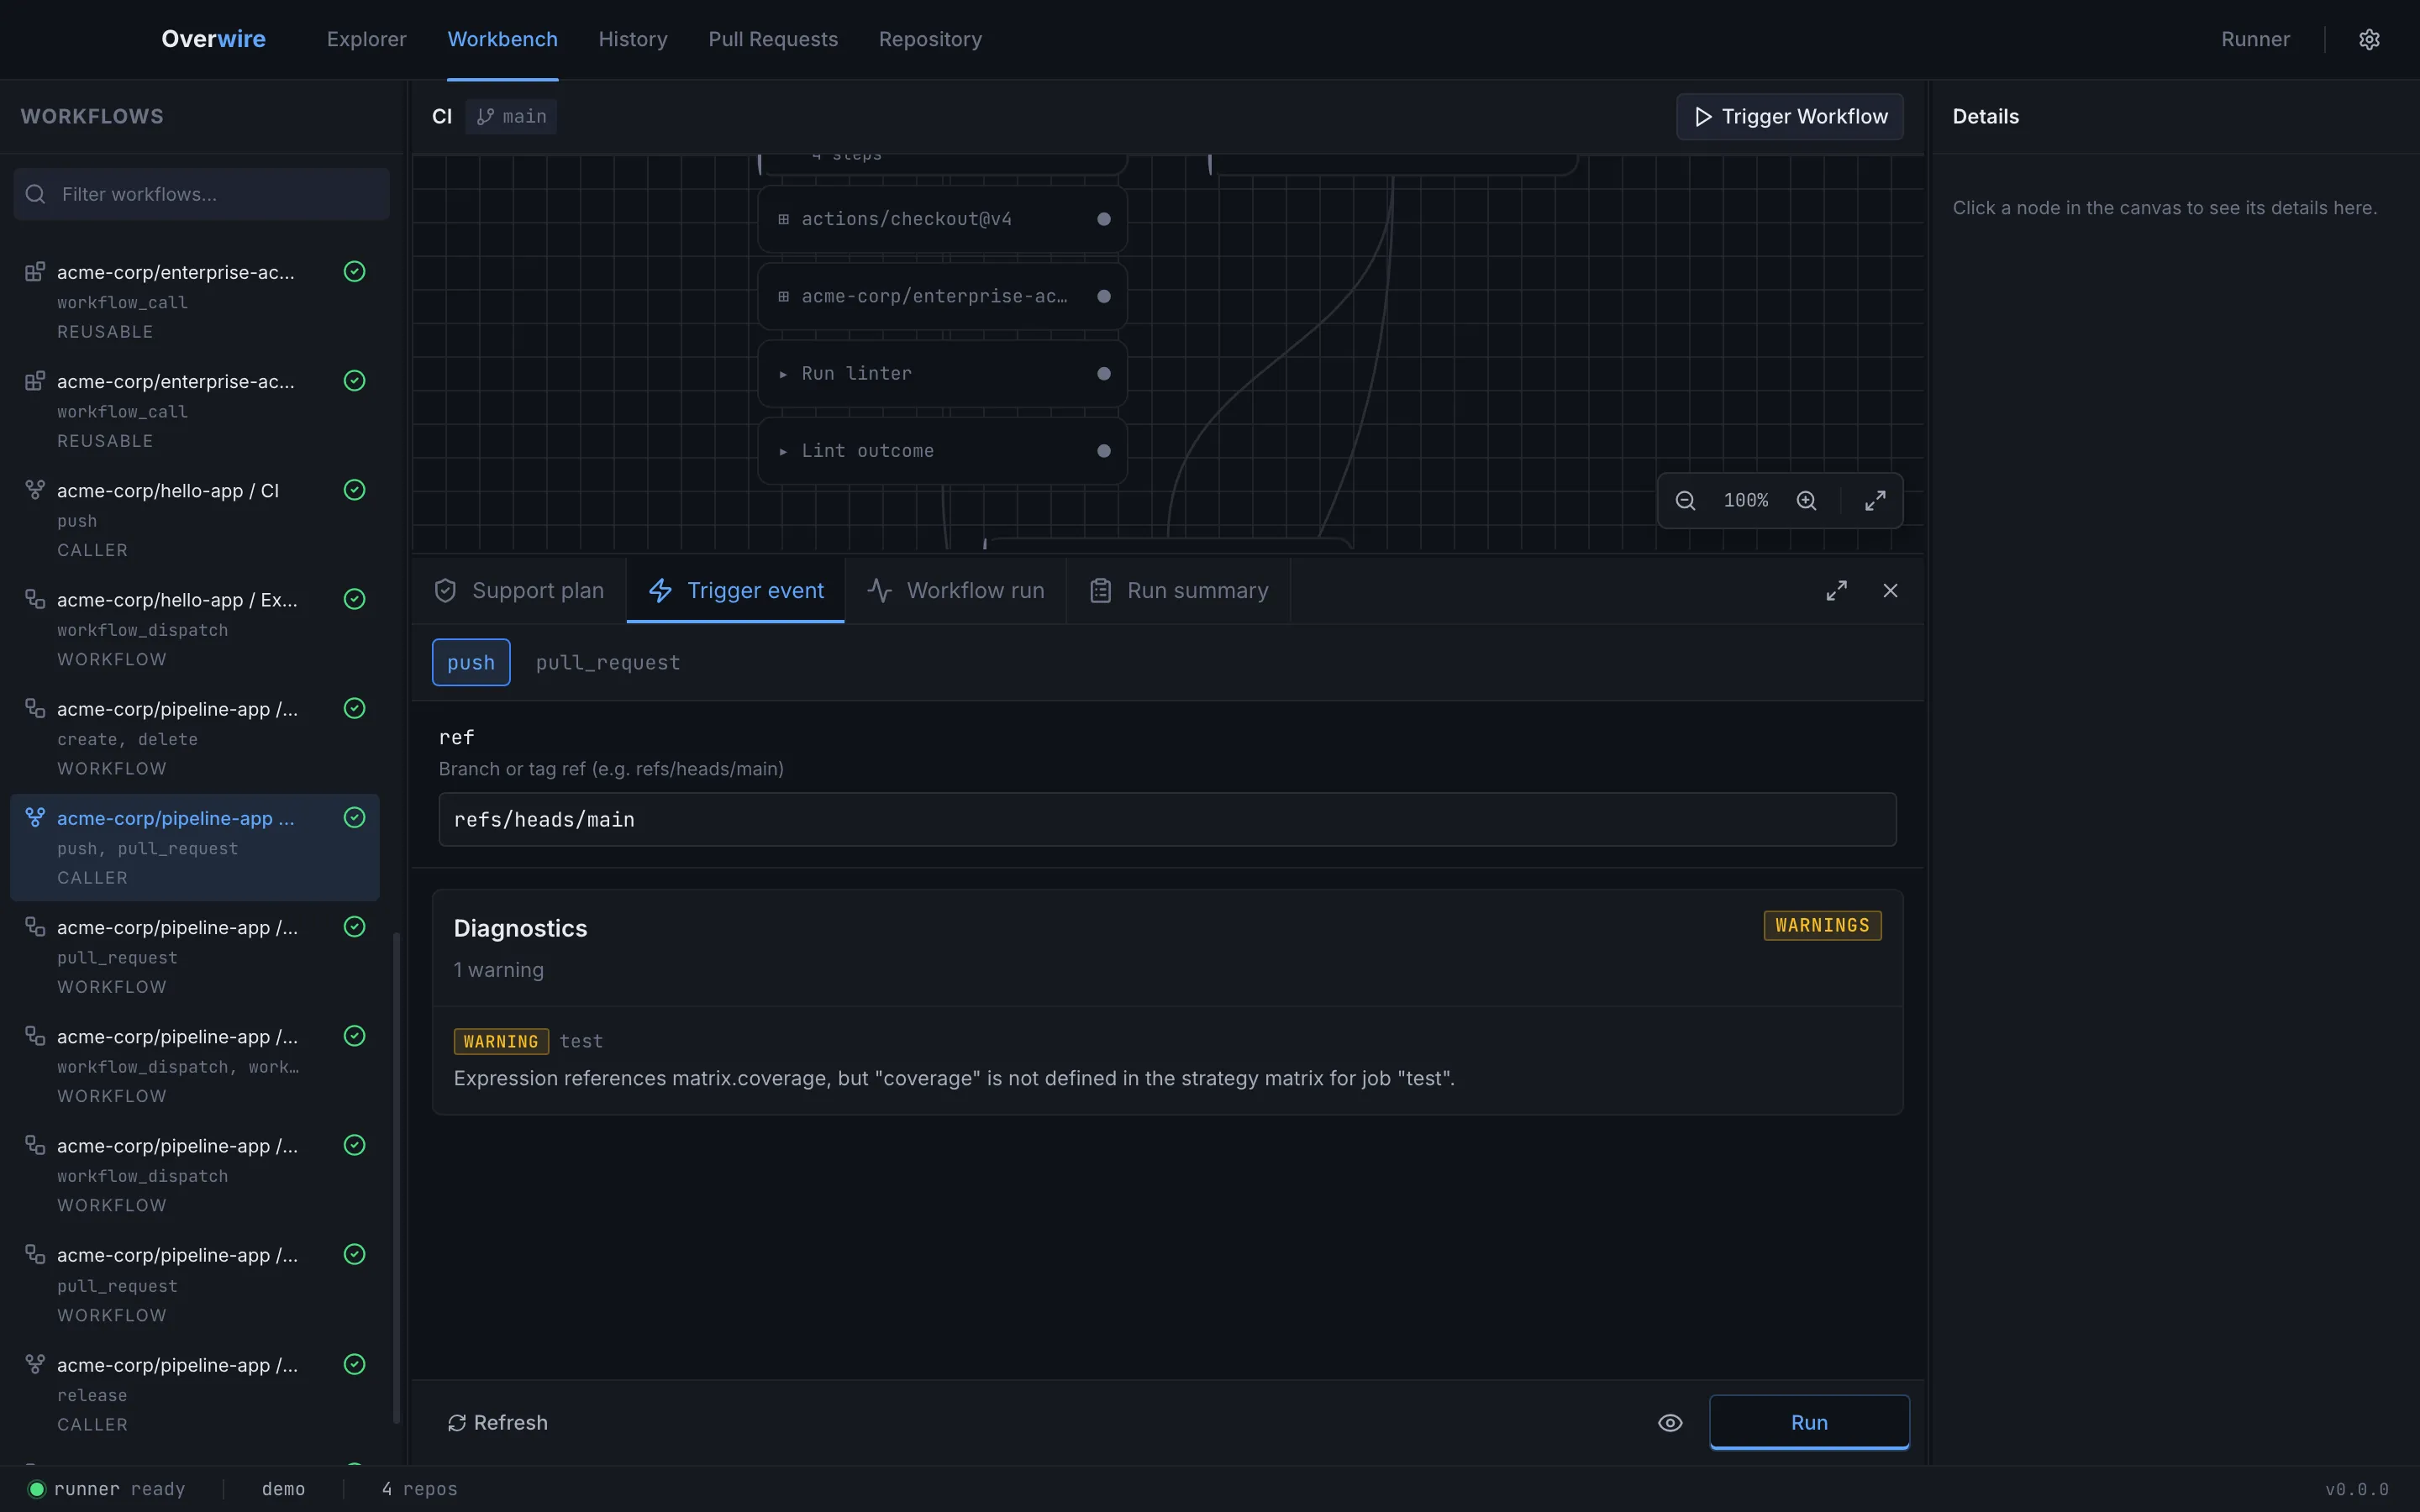Click the caller icon beside acme-corp/hello-app / CI
Screen dimensions: 2420x1512
click(35, 490)
